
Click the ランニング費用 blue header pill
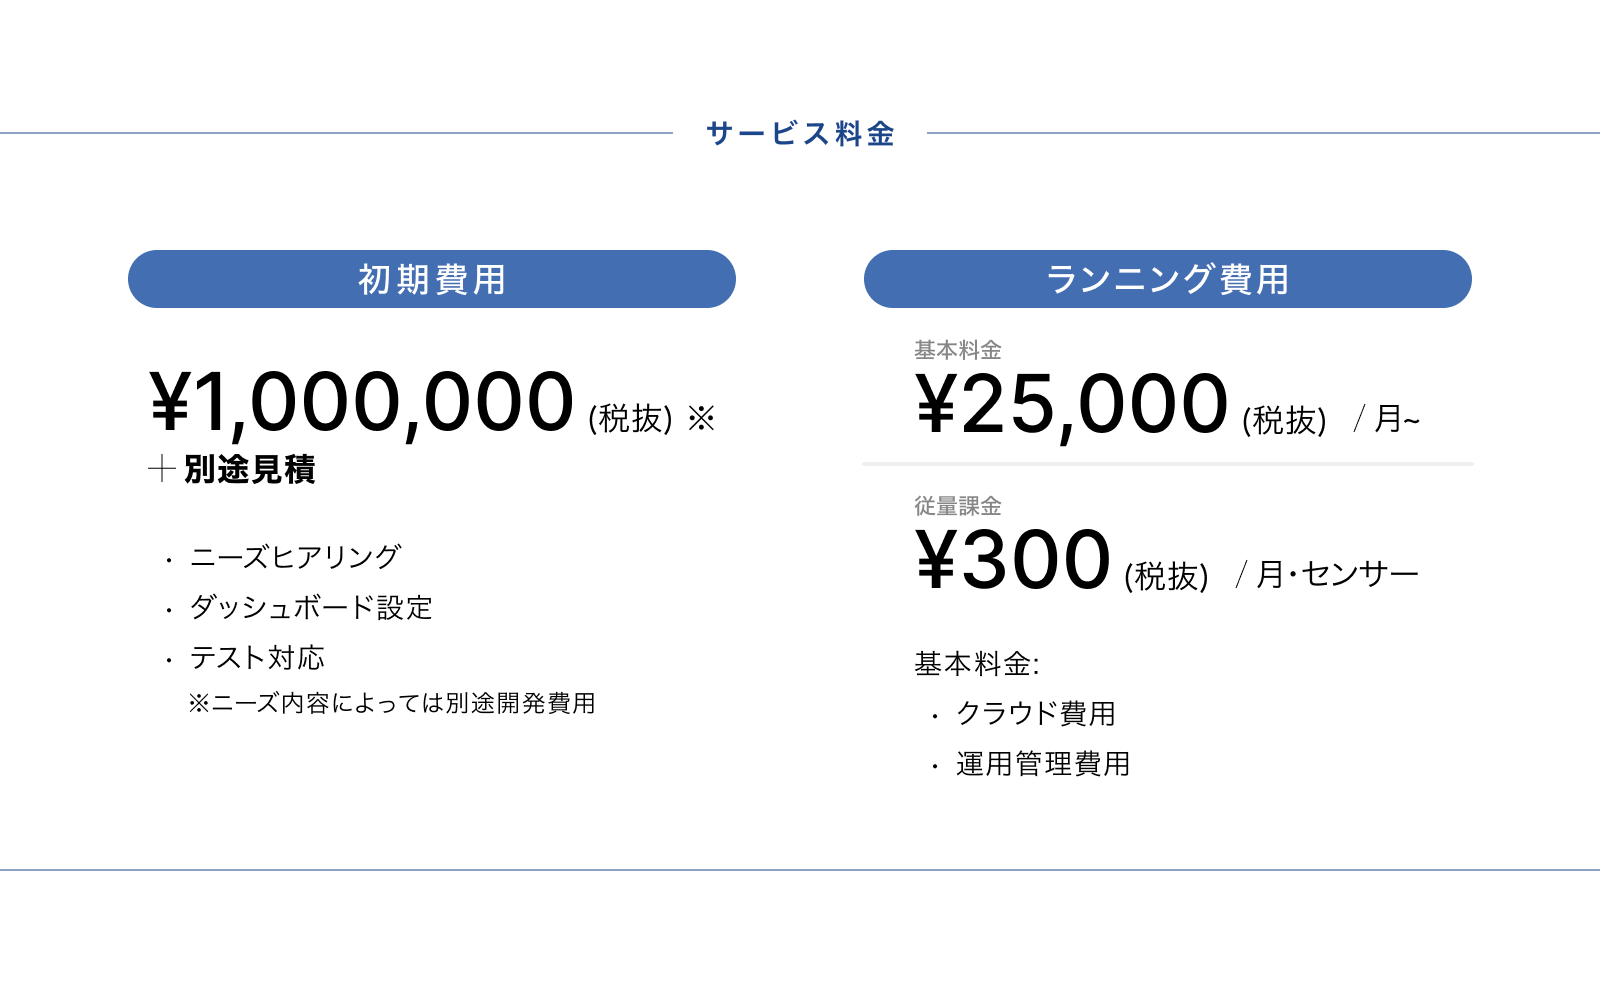tap(1168, 279)
